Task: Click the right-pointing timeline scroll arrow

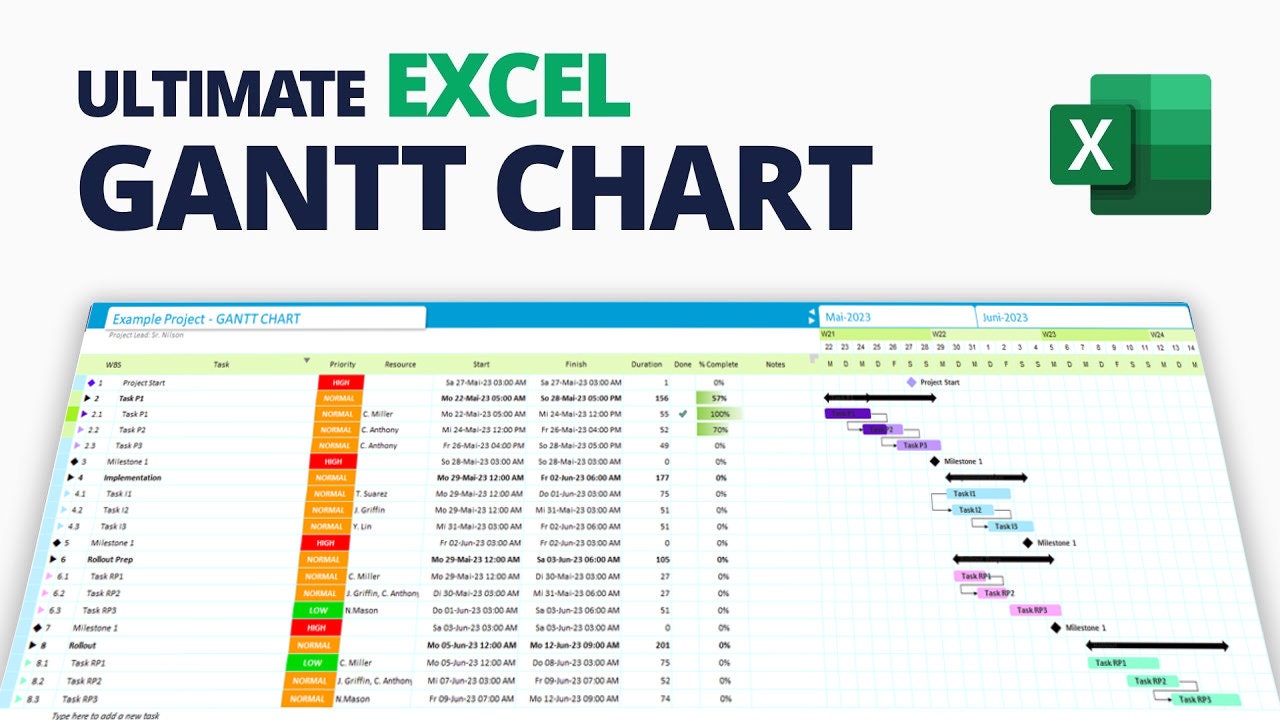Action: [x=811, y=321]
